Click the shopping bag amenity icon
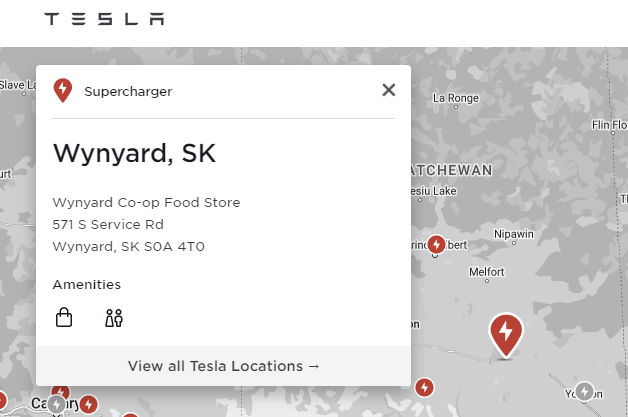Viewport: 628px width, 417px height. click(64, 318)
